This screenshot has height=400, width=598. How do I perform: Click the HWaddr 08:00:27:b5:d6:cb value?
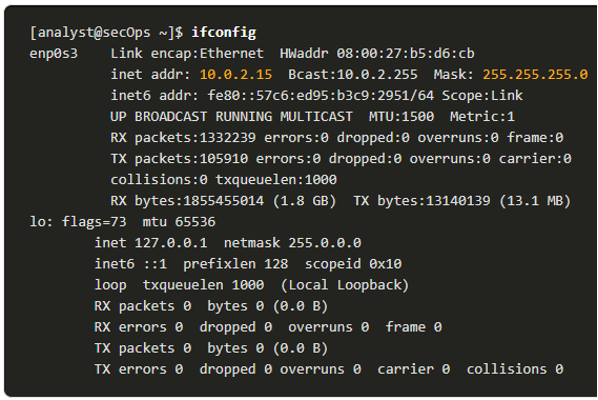(377, 53)
